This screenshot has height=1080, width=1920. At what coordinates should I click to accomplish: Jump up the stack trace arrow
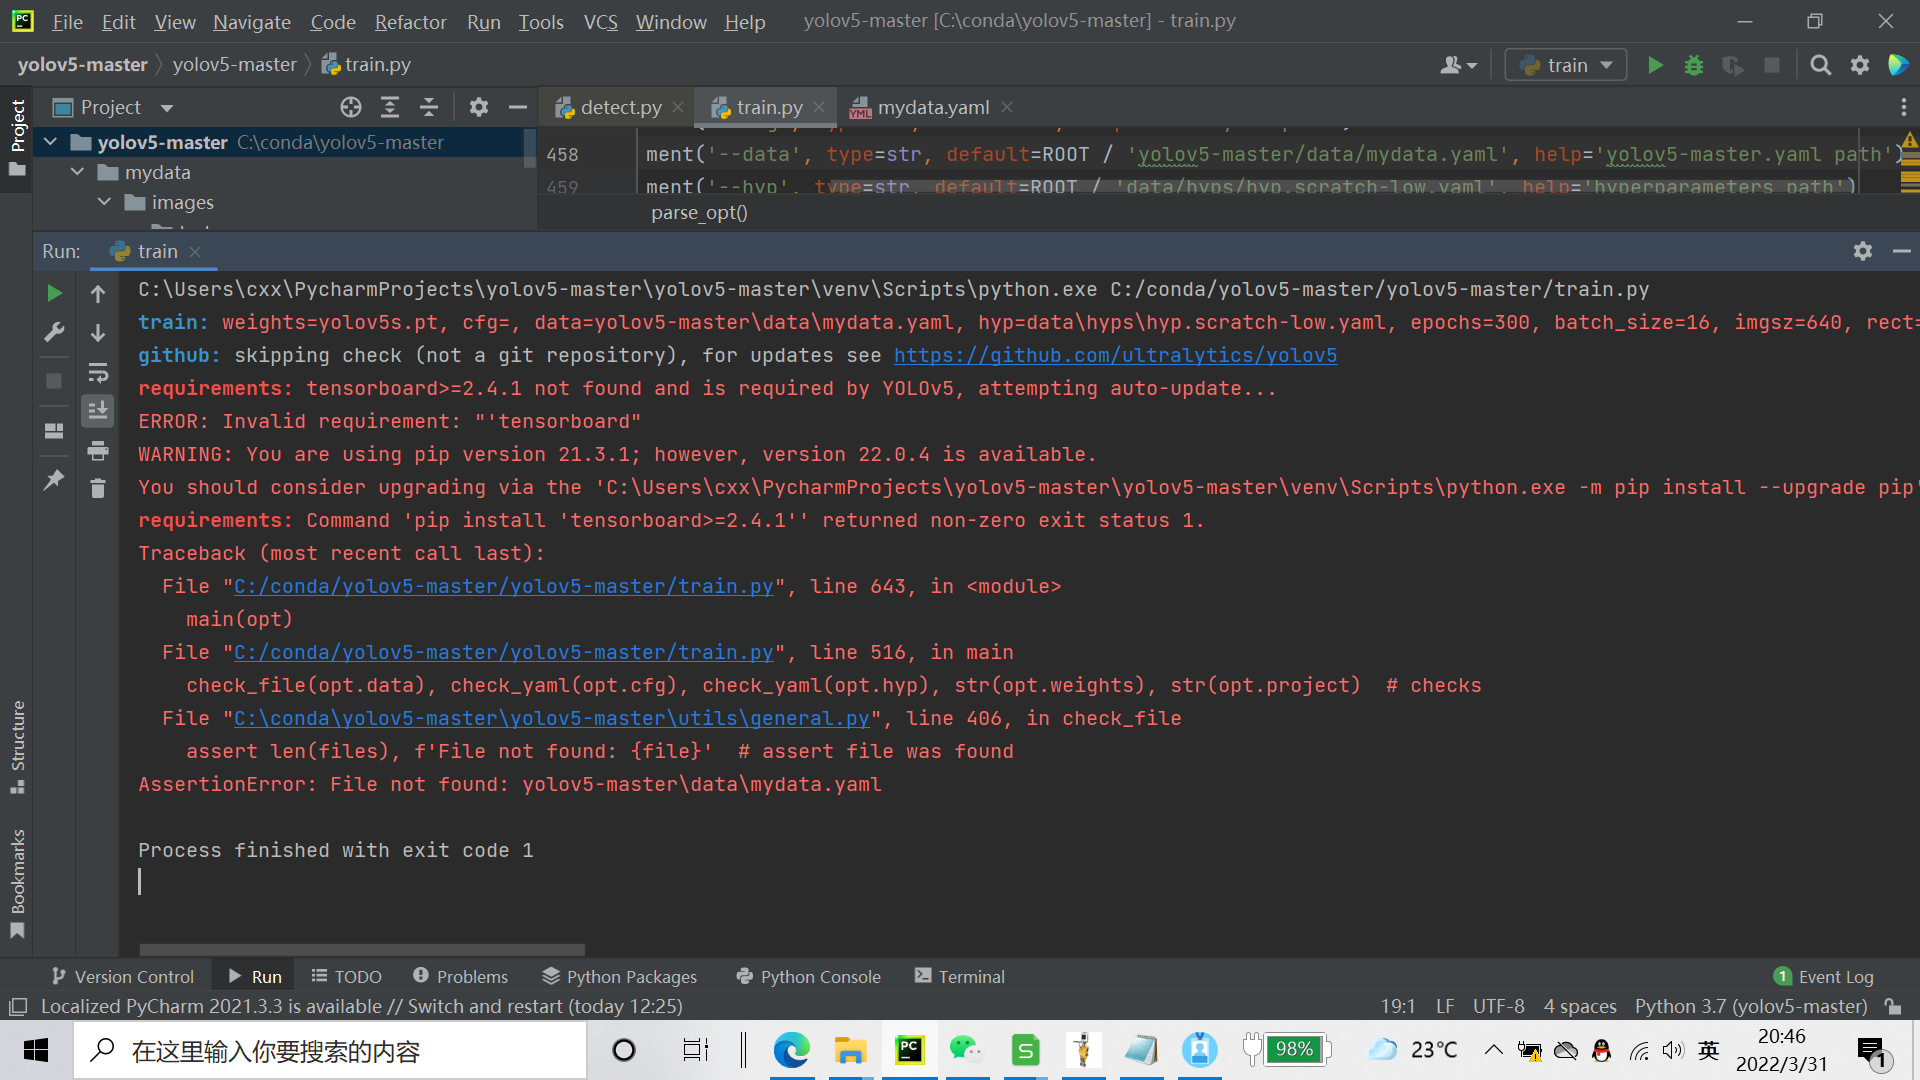[98, 293]
